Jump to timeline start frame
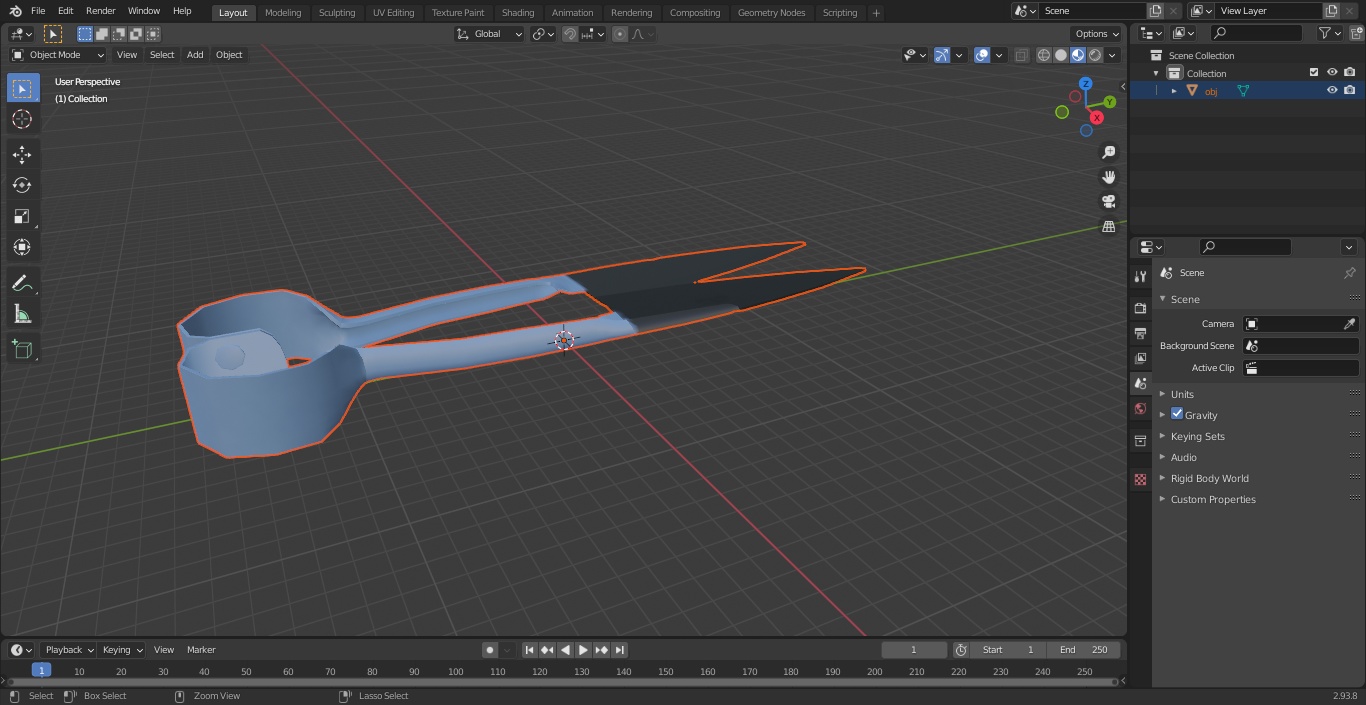The image size is (1366, 705). pyautogui.click(x=530, y=650)
